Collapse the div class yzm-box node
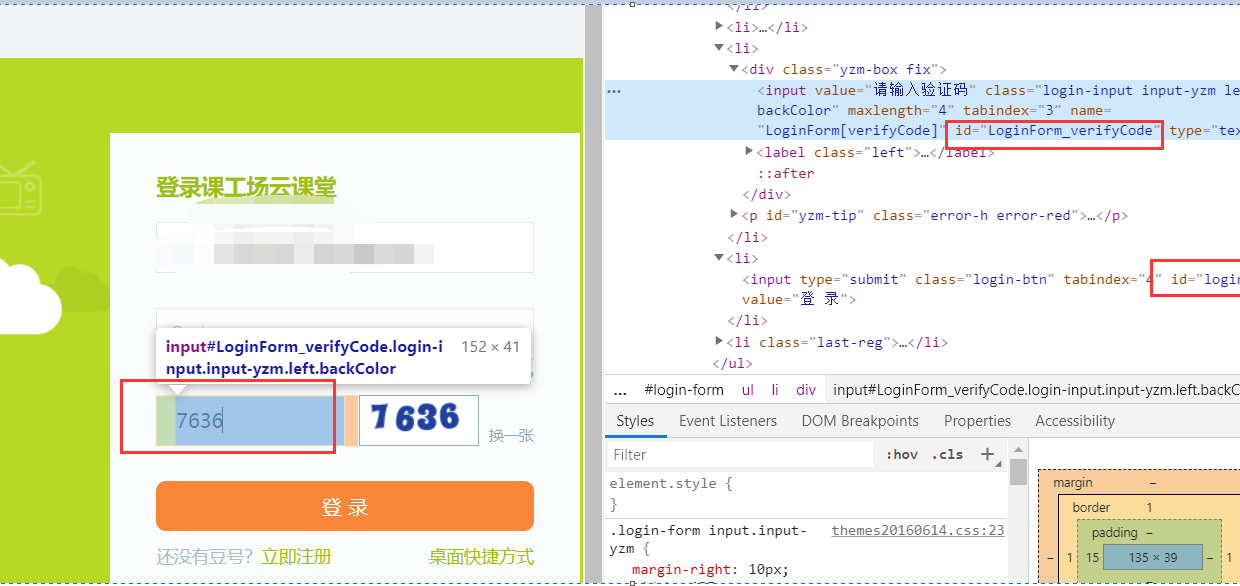Screen dimensions: 1240x586 pyautogui.click(x=734, y=69)
